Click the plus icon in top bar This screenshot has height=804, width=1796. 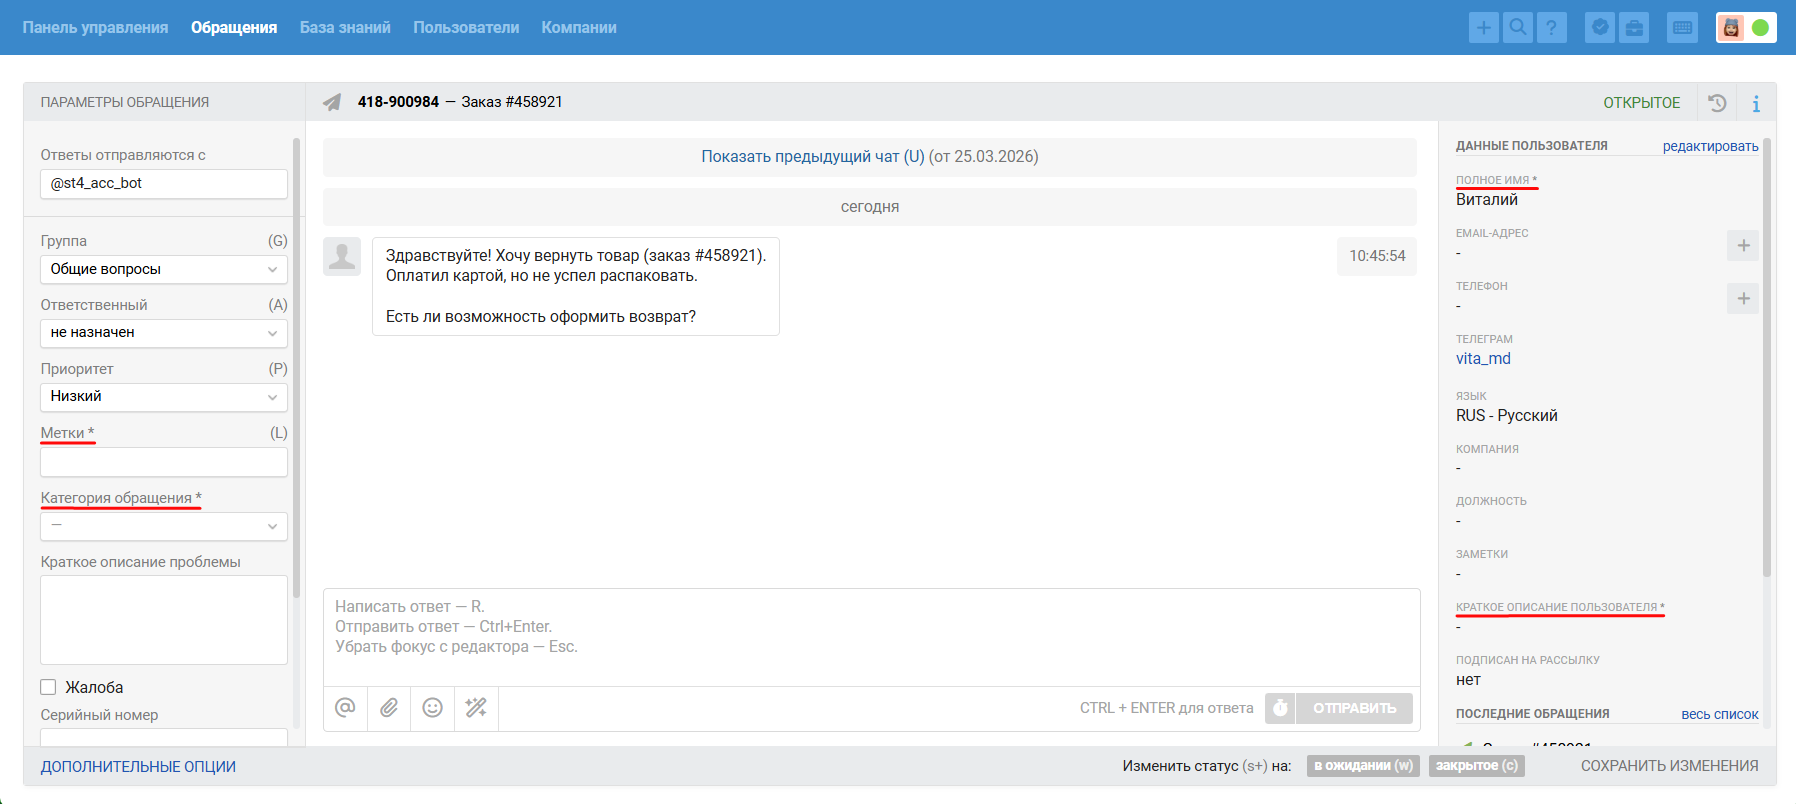1484,27
